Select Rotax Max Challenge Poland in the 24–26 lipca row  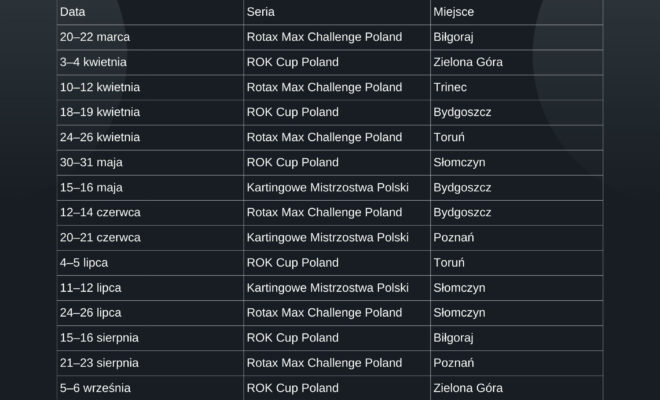[324, 312]
